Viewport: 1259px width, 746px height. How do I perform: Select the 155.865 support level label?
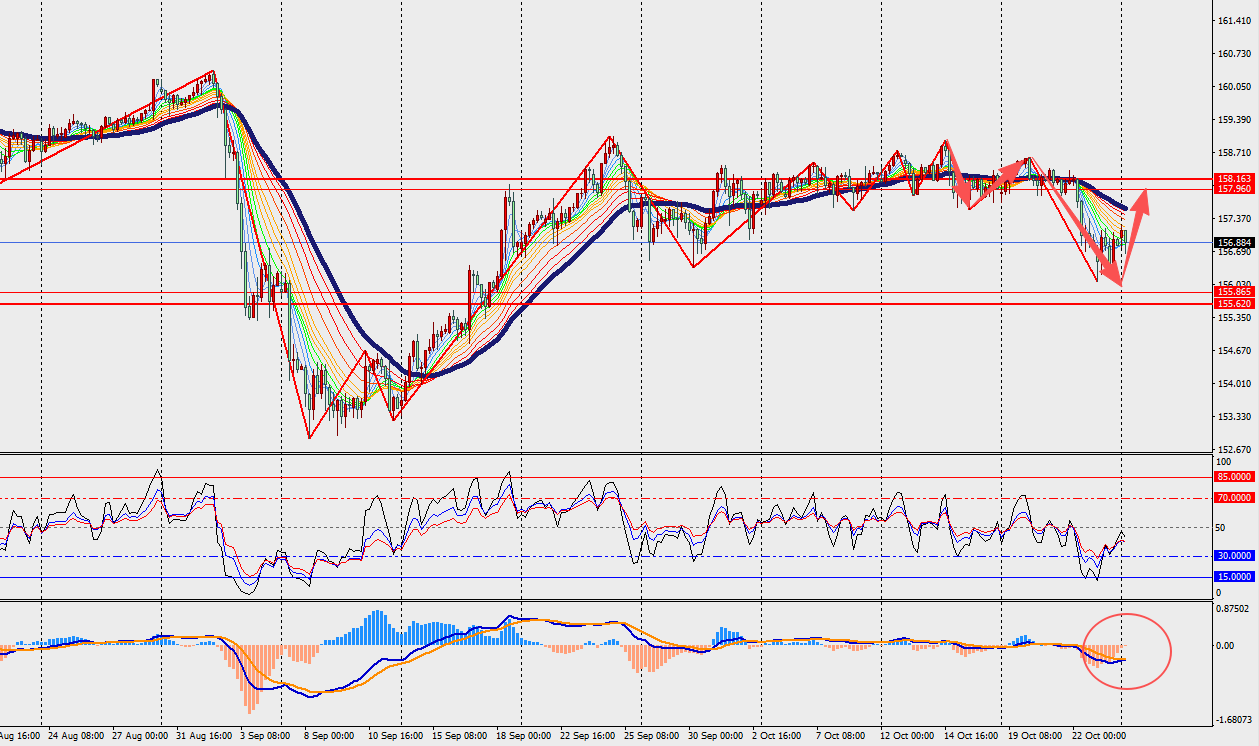pyautogui.click(x=1234, y=292)
